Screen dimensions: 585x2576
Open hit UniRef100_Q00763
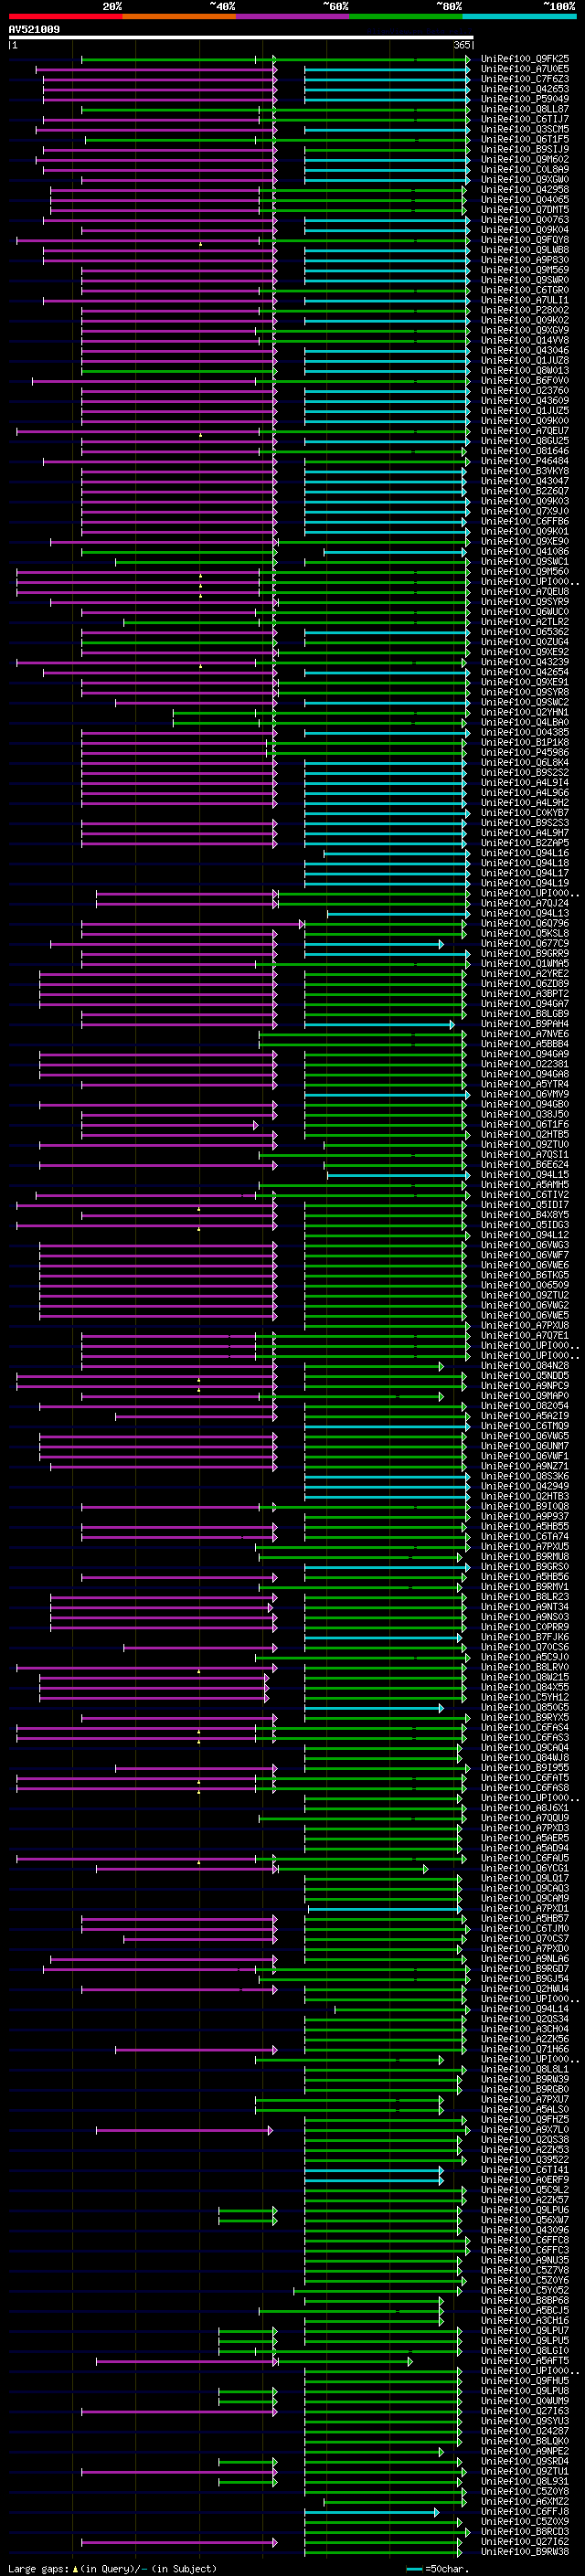click(525, 220)
